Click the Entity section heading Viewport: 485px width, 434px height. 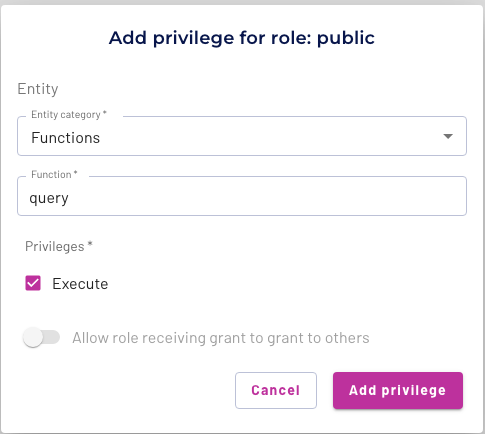pos(38,89)
